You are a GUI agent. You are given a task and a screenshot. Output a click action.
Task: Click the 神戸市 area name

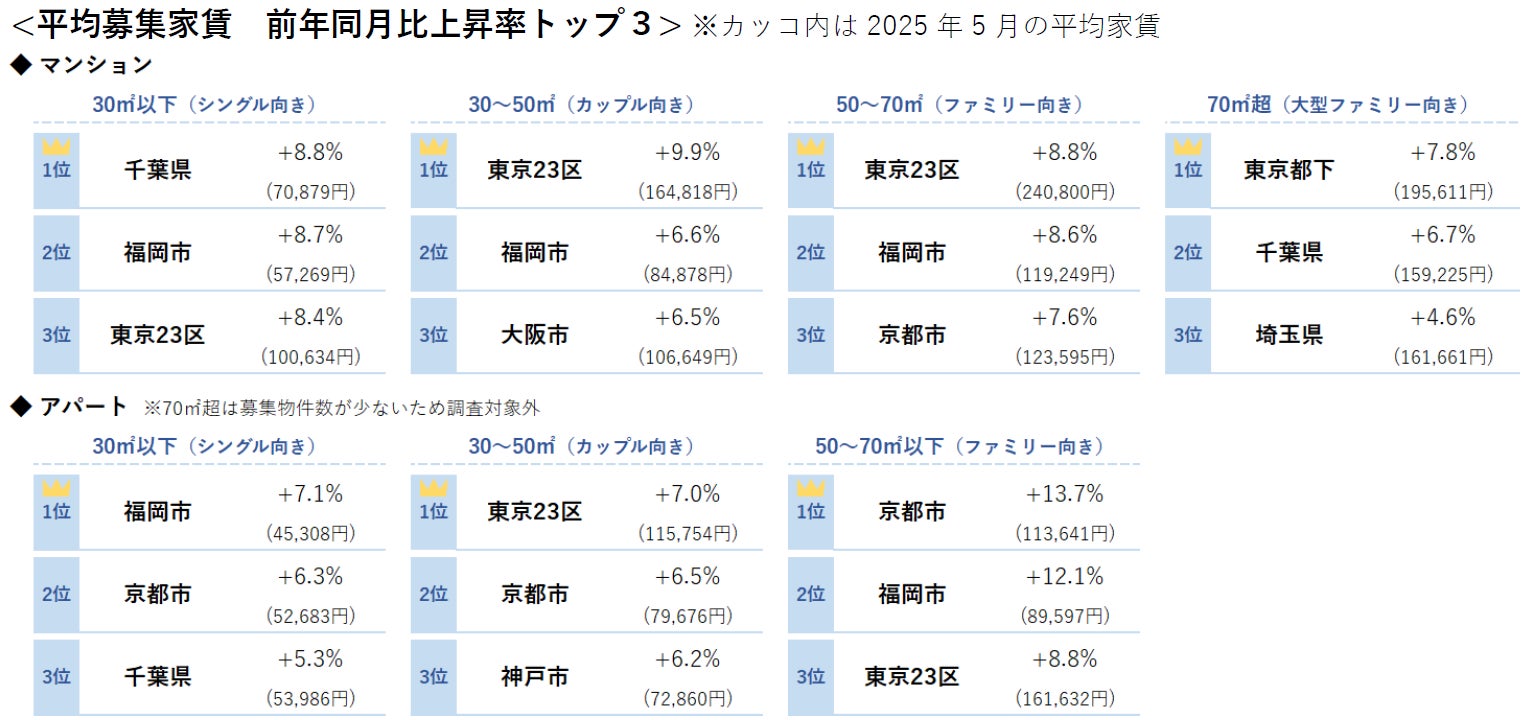pyautogui.click(x=534, y=677)
